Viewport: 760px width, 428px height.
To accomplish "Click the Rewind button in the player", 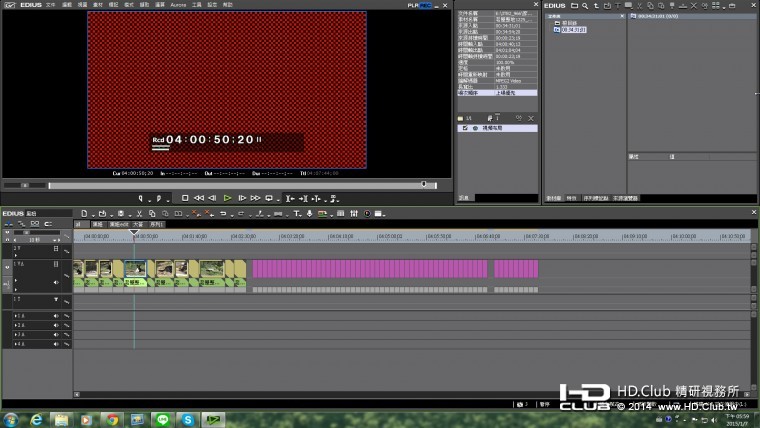I will click(x=198, y=198).
